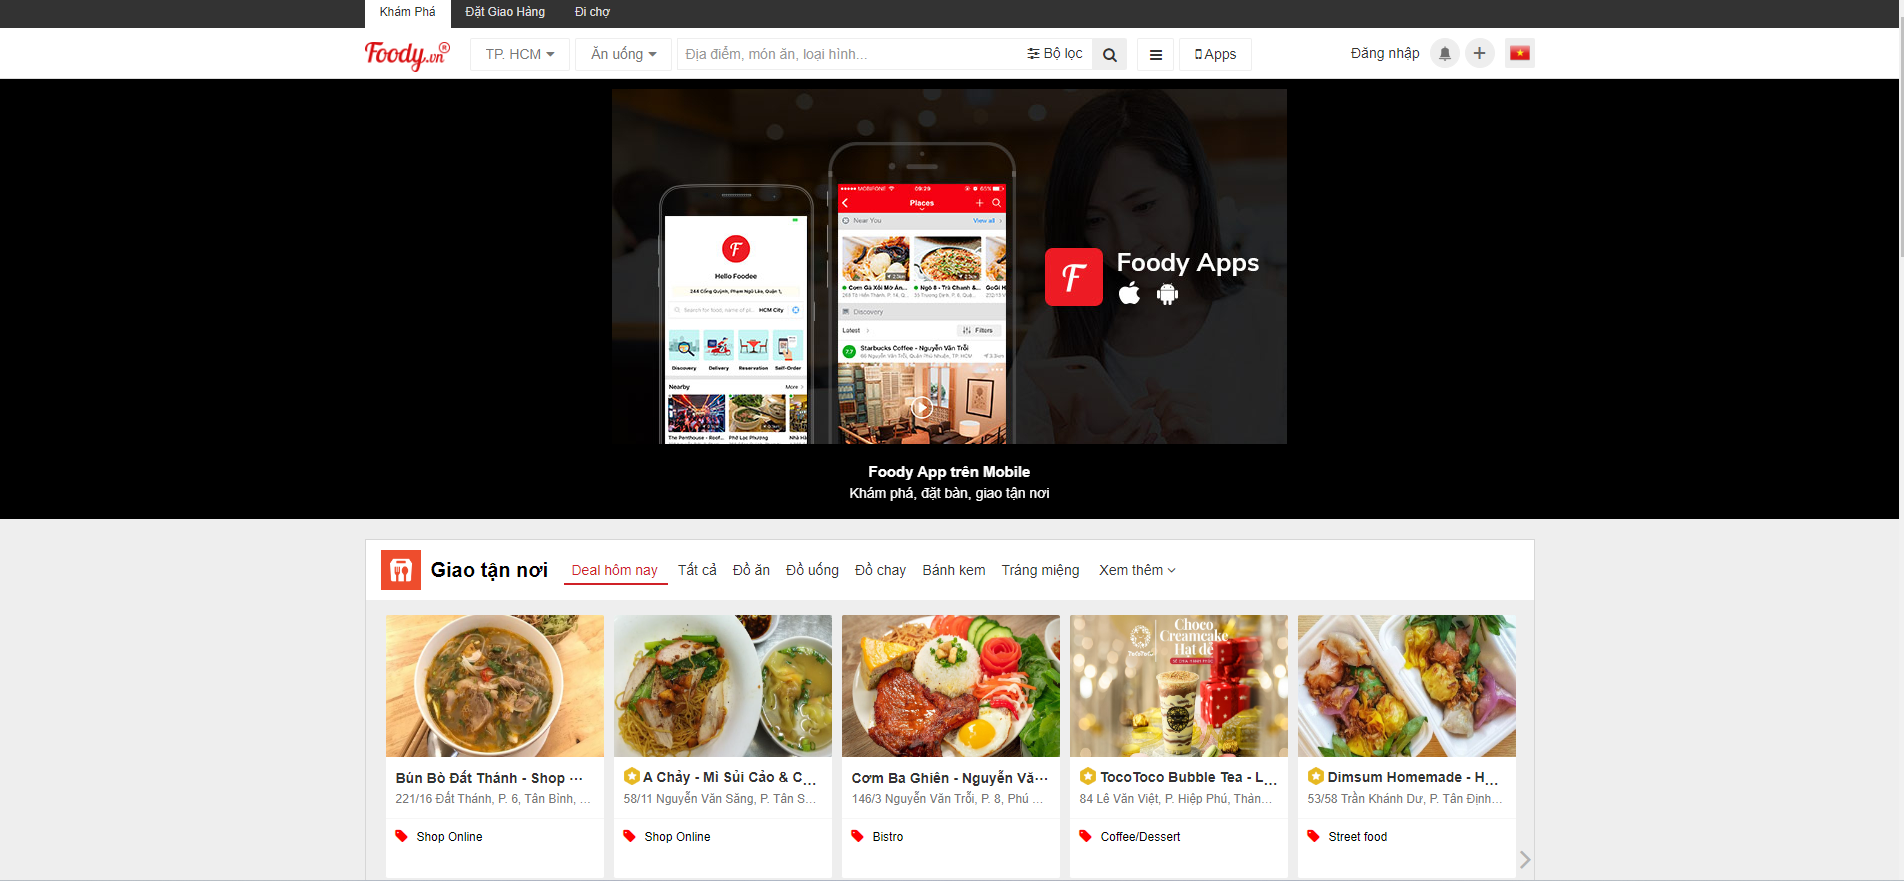Click the Android app icon

pos(1167,293)
